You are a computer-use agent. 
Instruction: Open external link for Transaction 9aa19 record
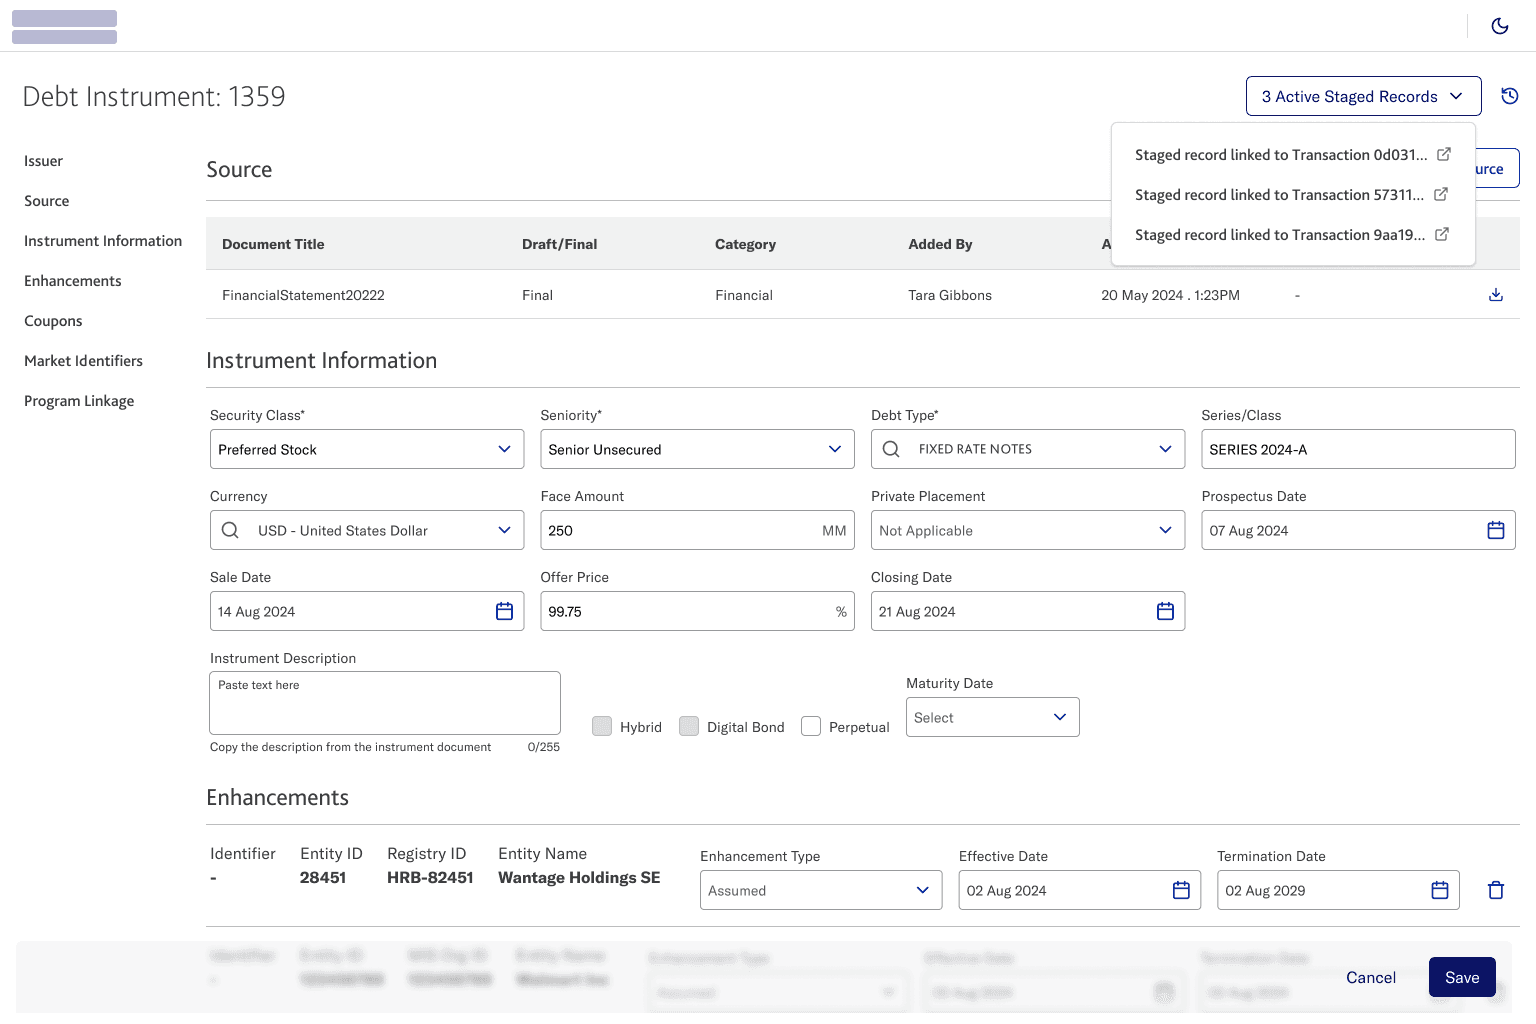click(1441, 235)
